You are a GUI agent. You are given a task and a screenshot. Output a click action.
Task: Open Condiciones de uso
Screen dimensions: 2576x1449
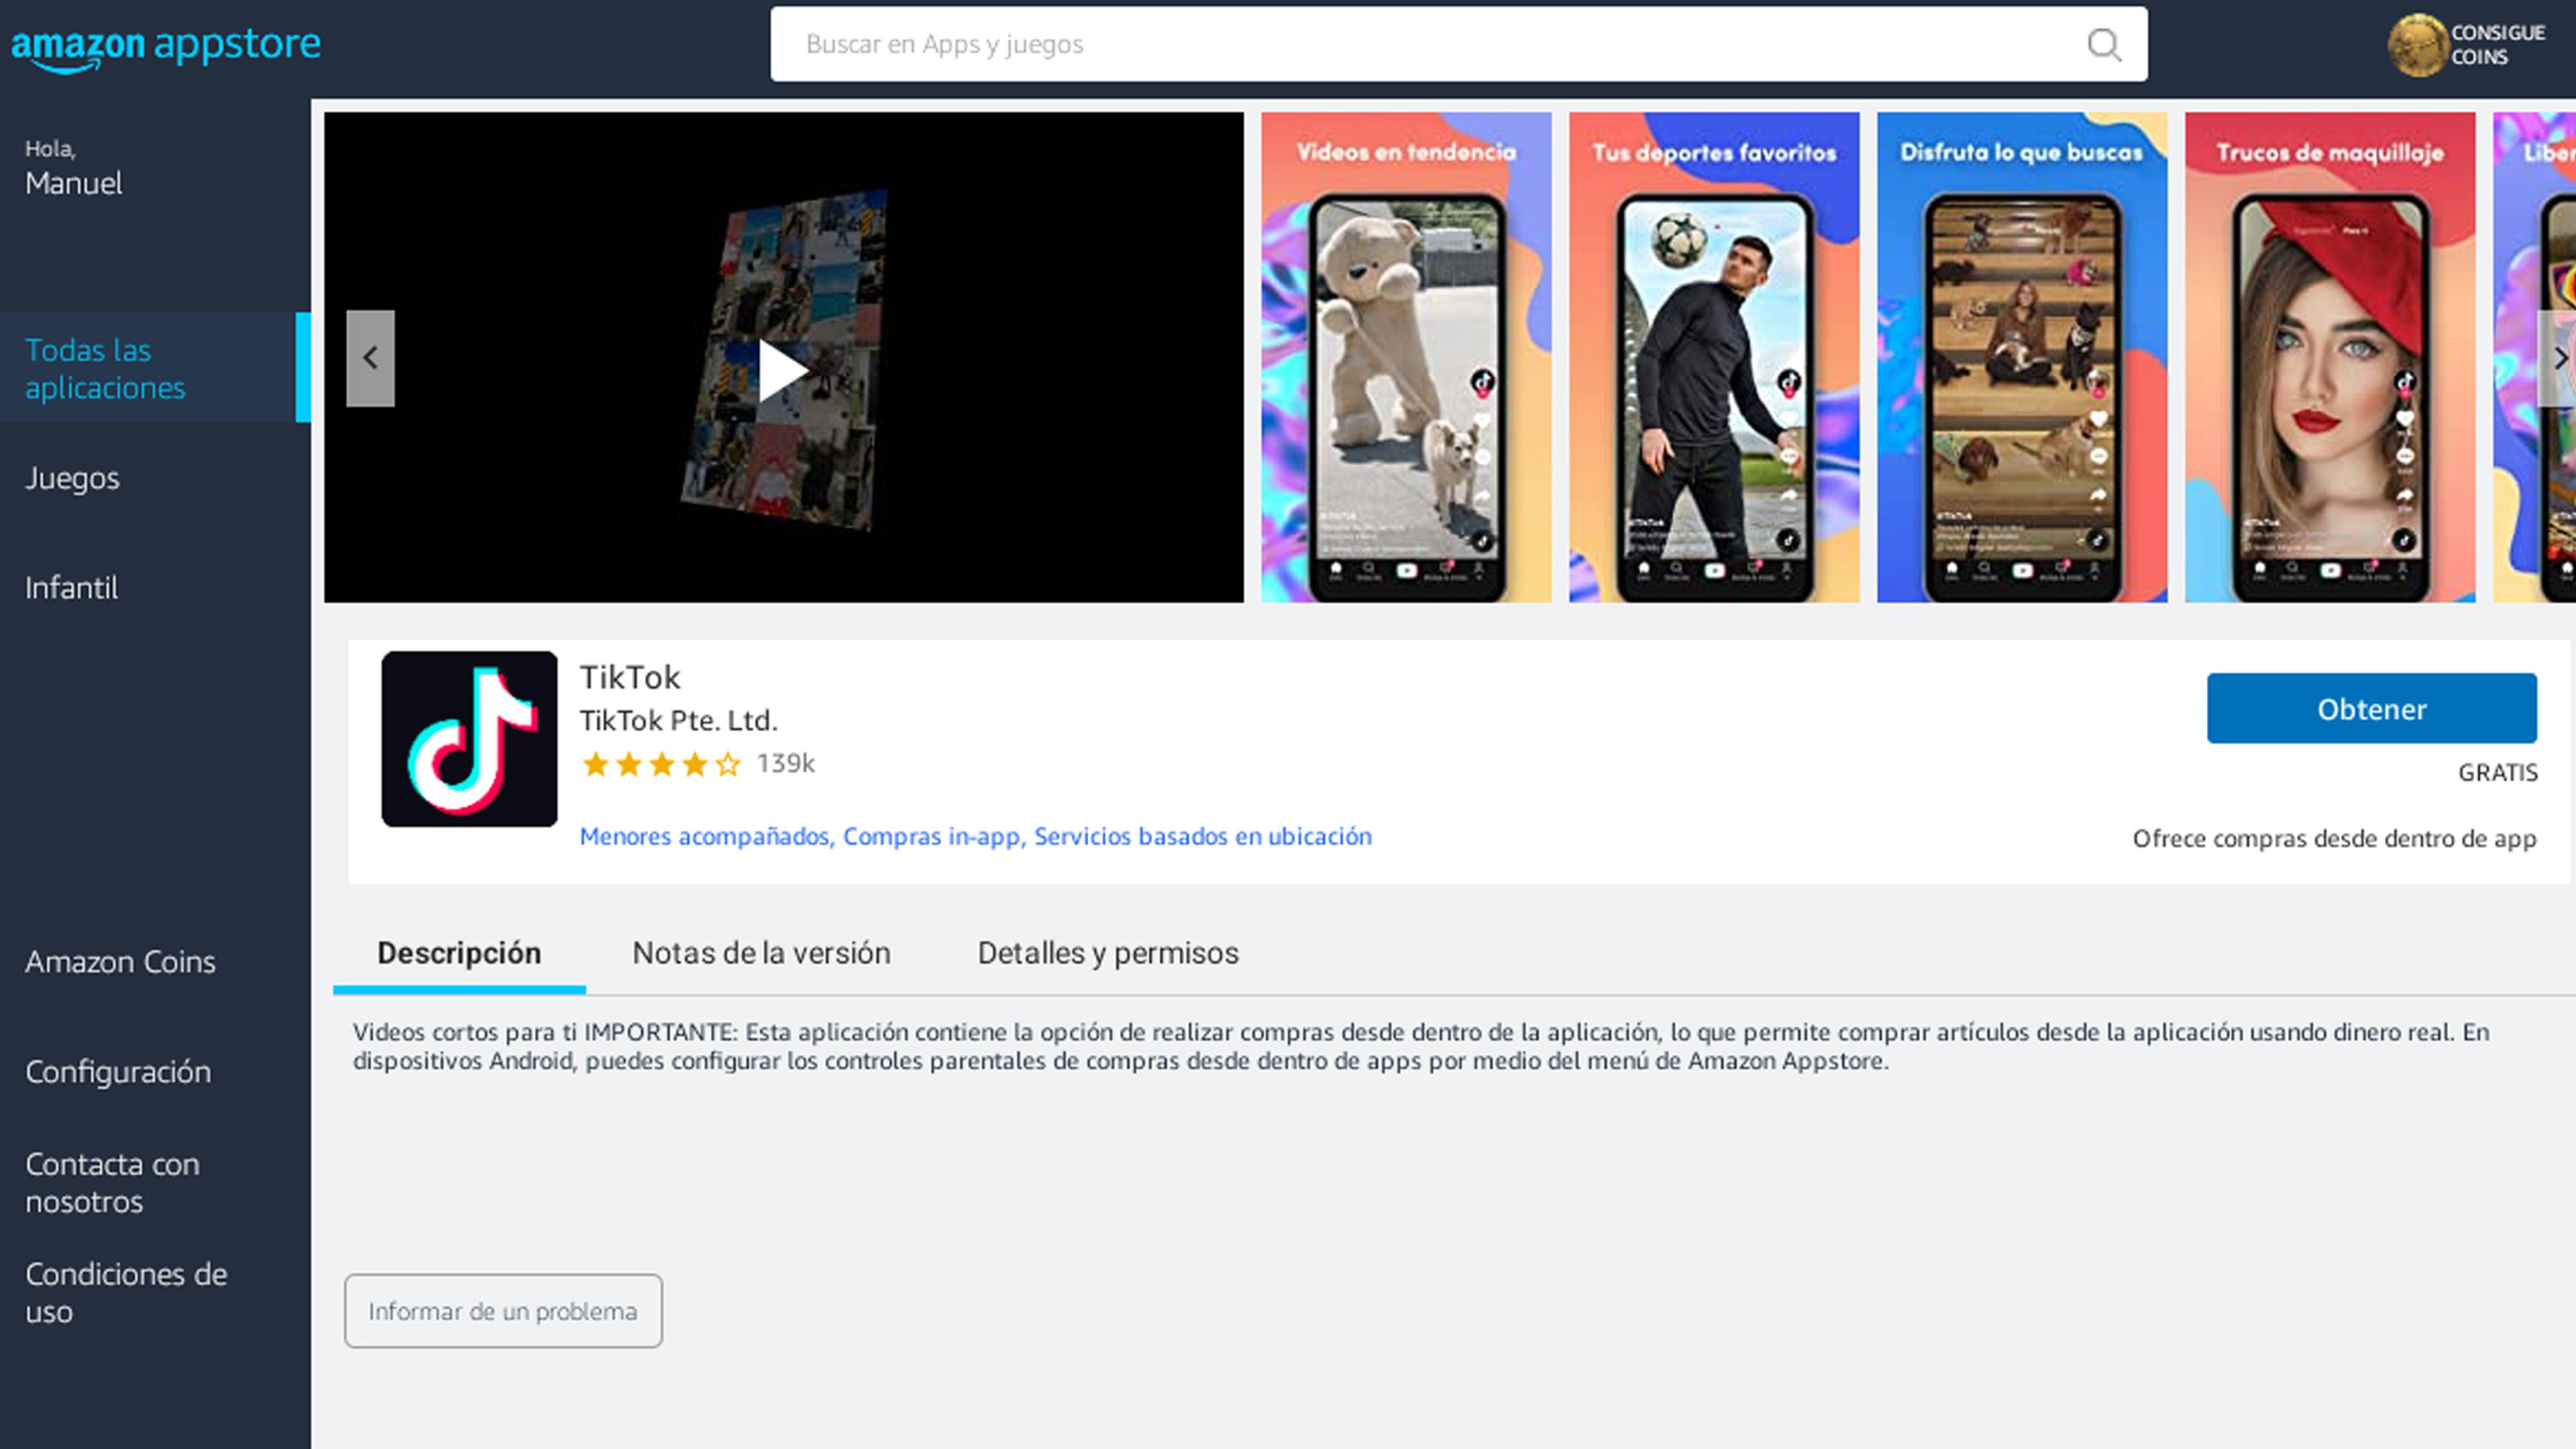[126, 1292]
